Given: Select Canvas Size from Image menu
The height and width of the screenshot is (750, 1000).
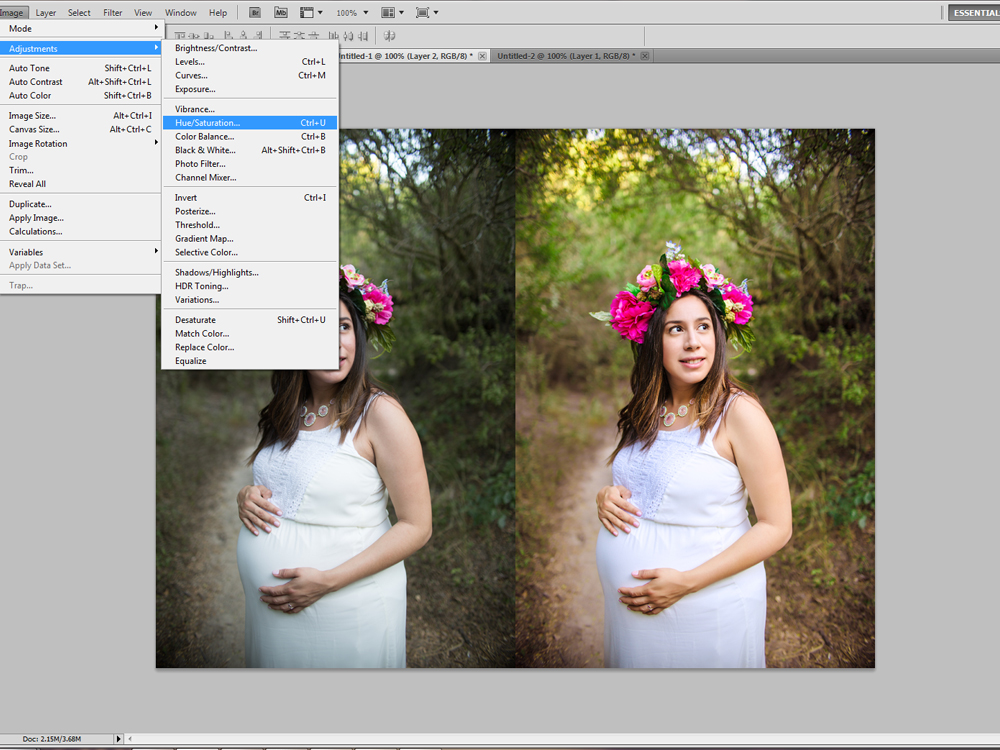Looking at the screenshot, I should (34, 129).
